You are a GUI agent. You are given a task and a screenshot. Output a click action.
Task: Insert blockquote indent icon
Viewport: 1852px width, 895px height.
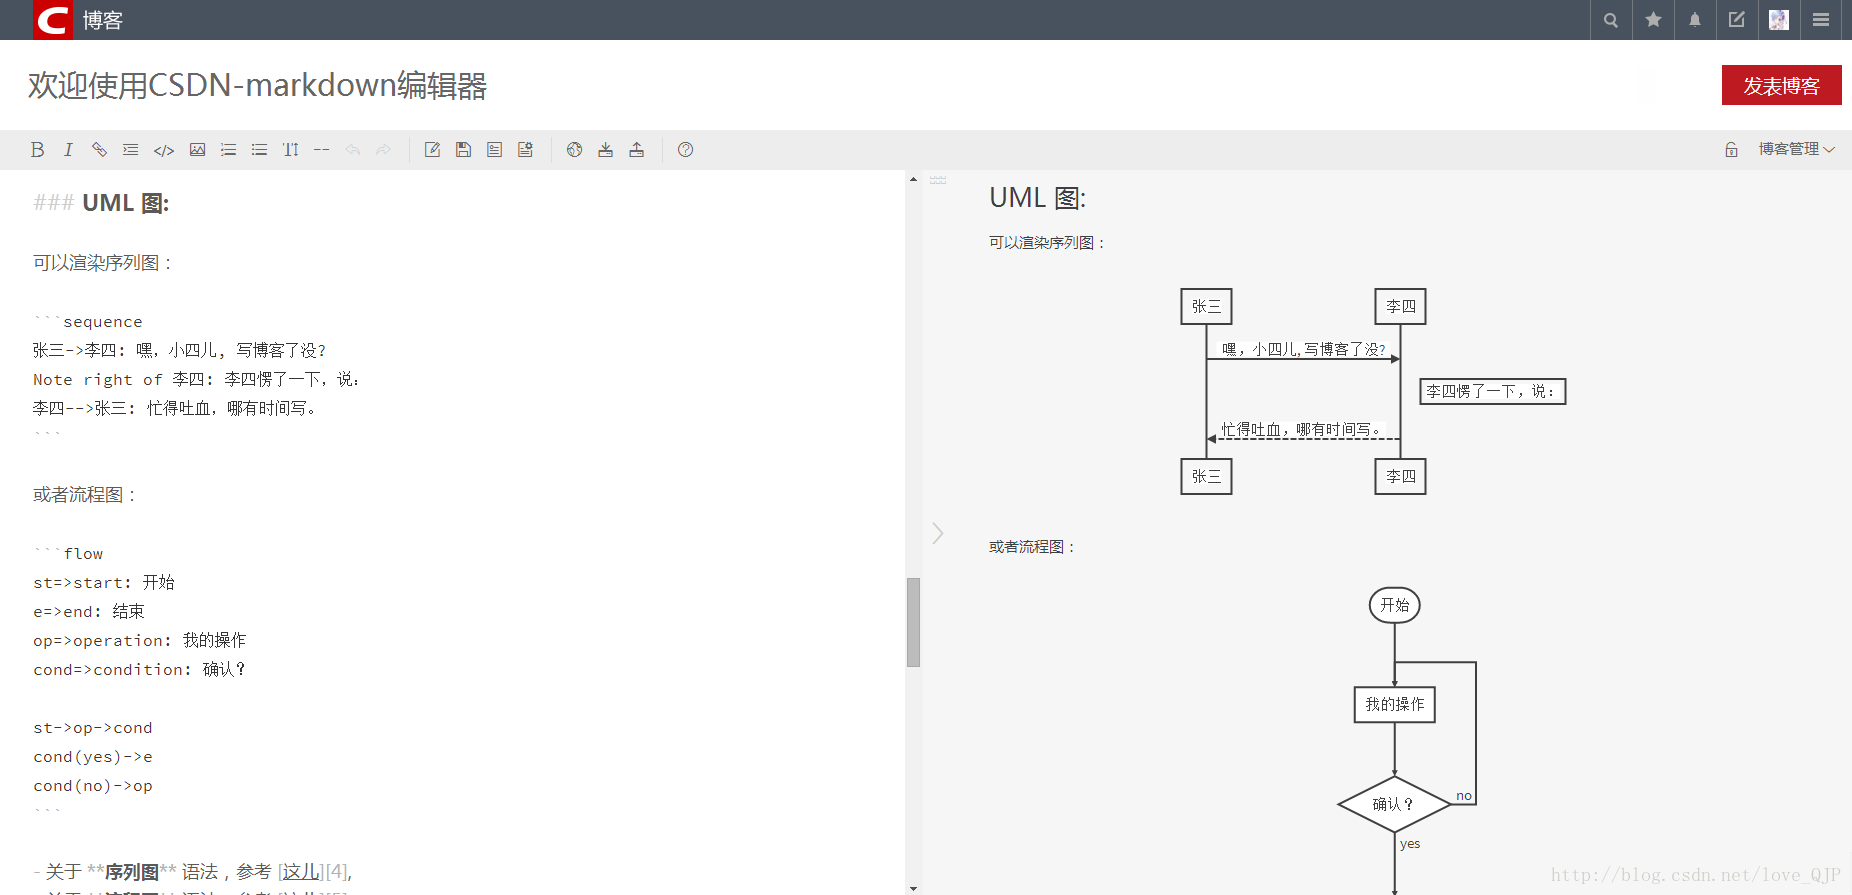pos(130,150)
